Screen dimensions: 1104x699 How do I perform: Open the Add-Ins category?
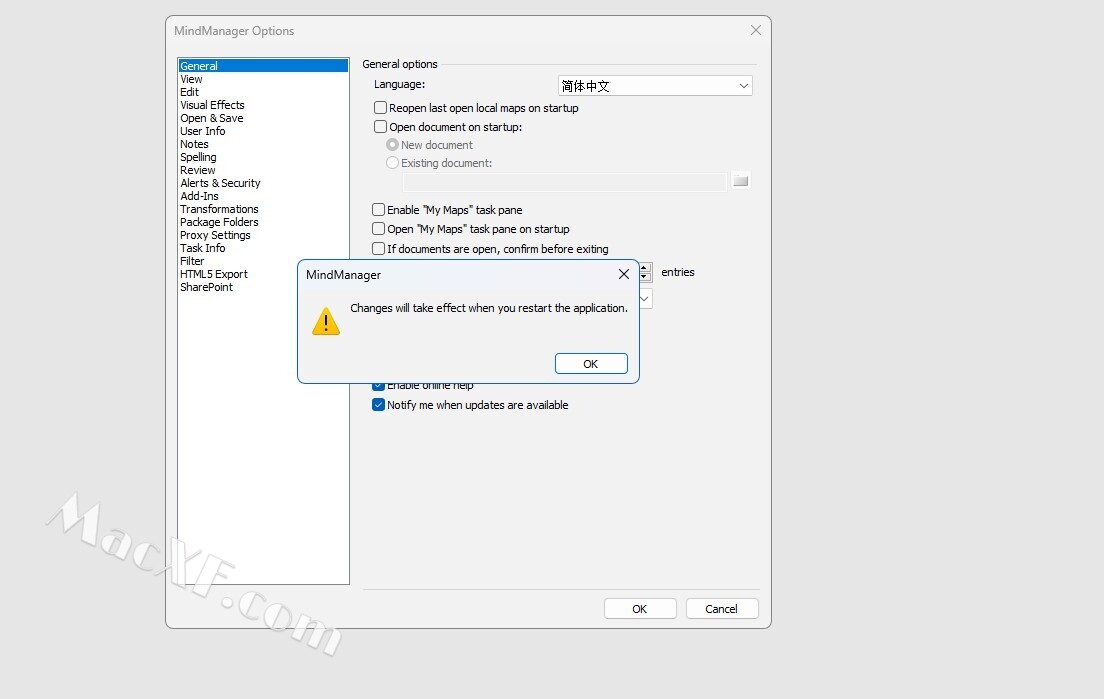tap(199, 196)
